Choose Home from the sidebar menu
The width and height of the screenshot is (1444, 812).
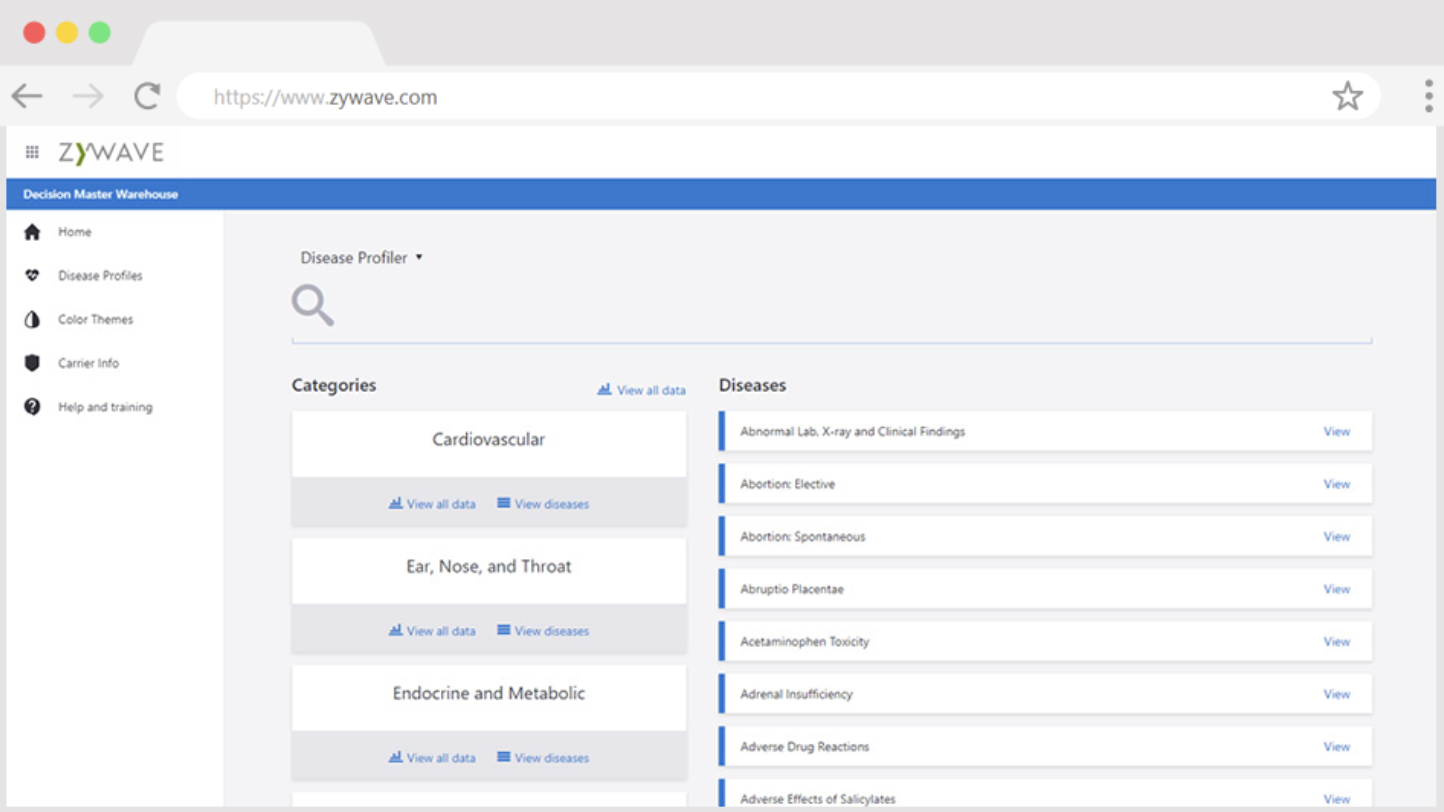point(74,232)
